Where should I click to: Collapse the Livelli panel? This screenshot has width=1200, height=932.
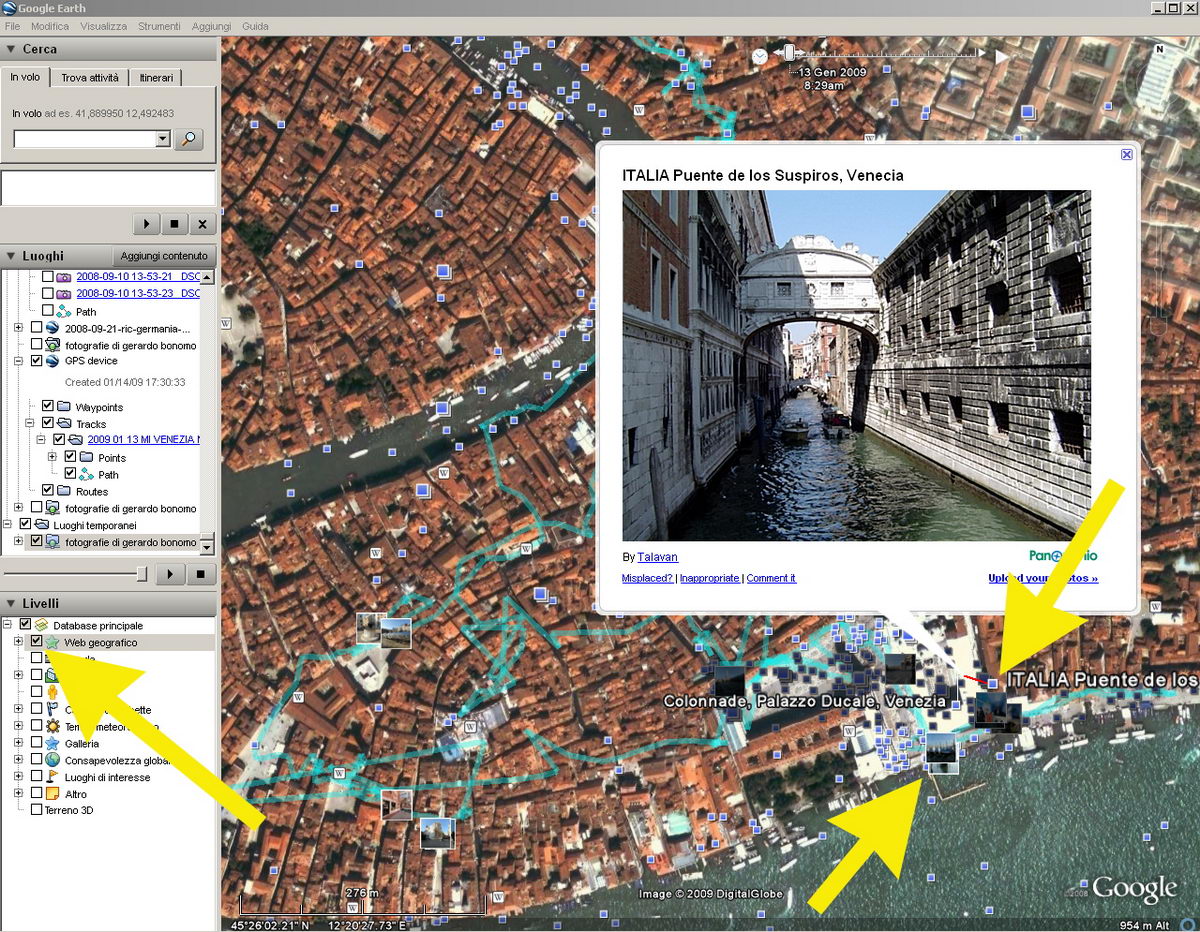point(11,604)
